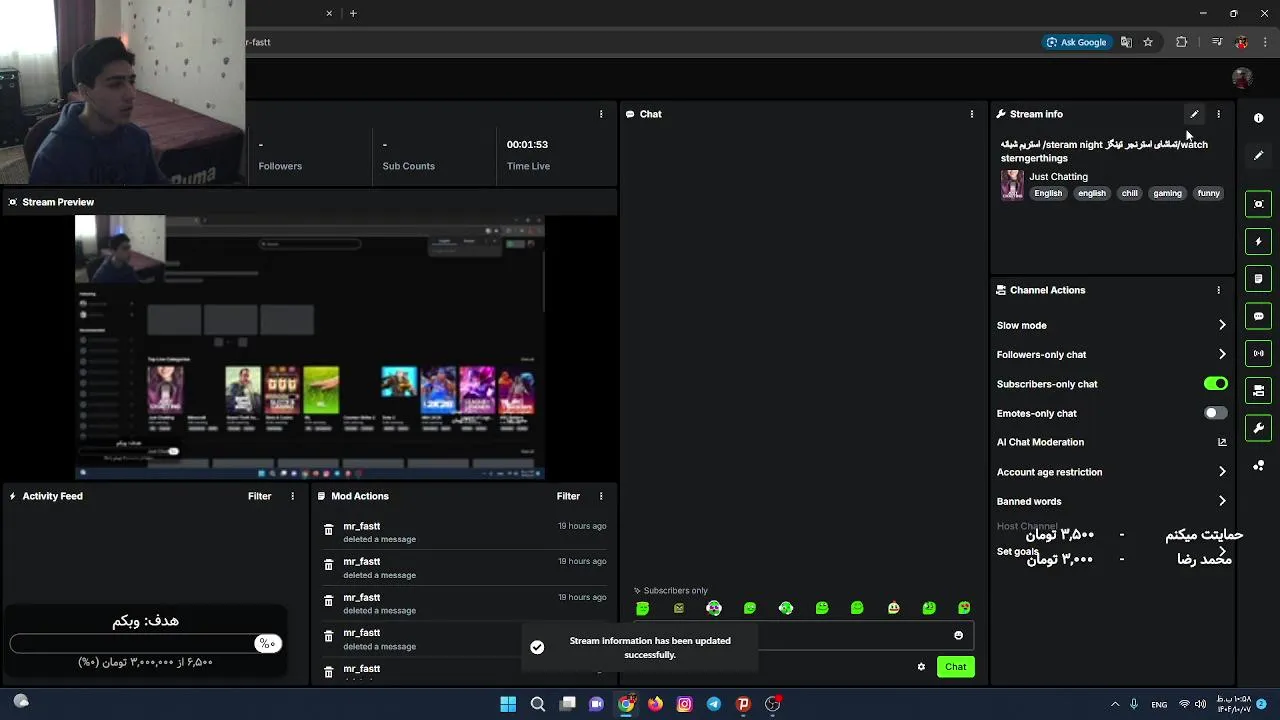
Task: Expand Banned words settings
Action: pos(1221,501)
